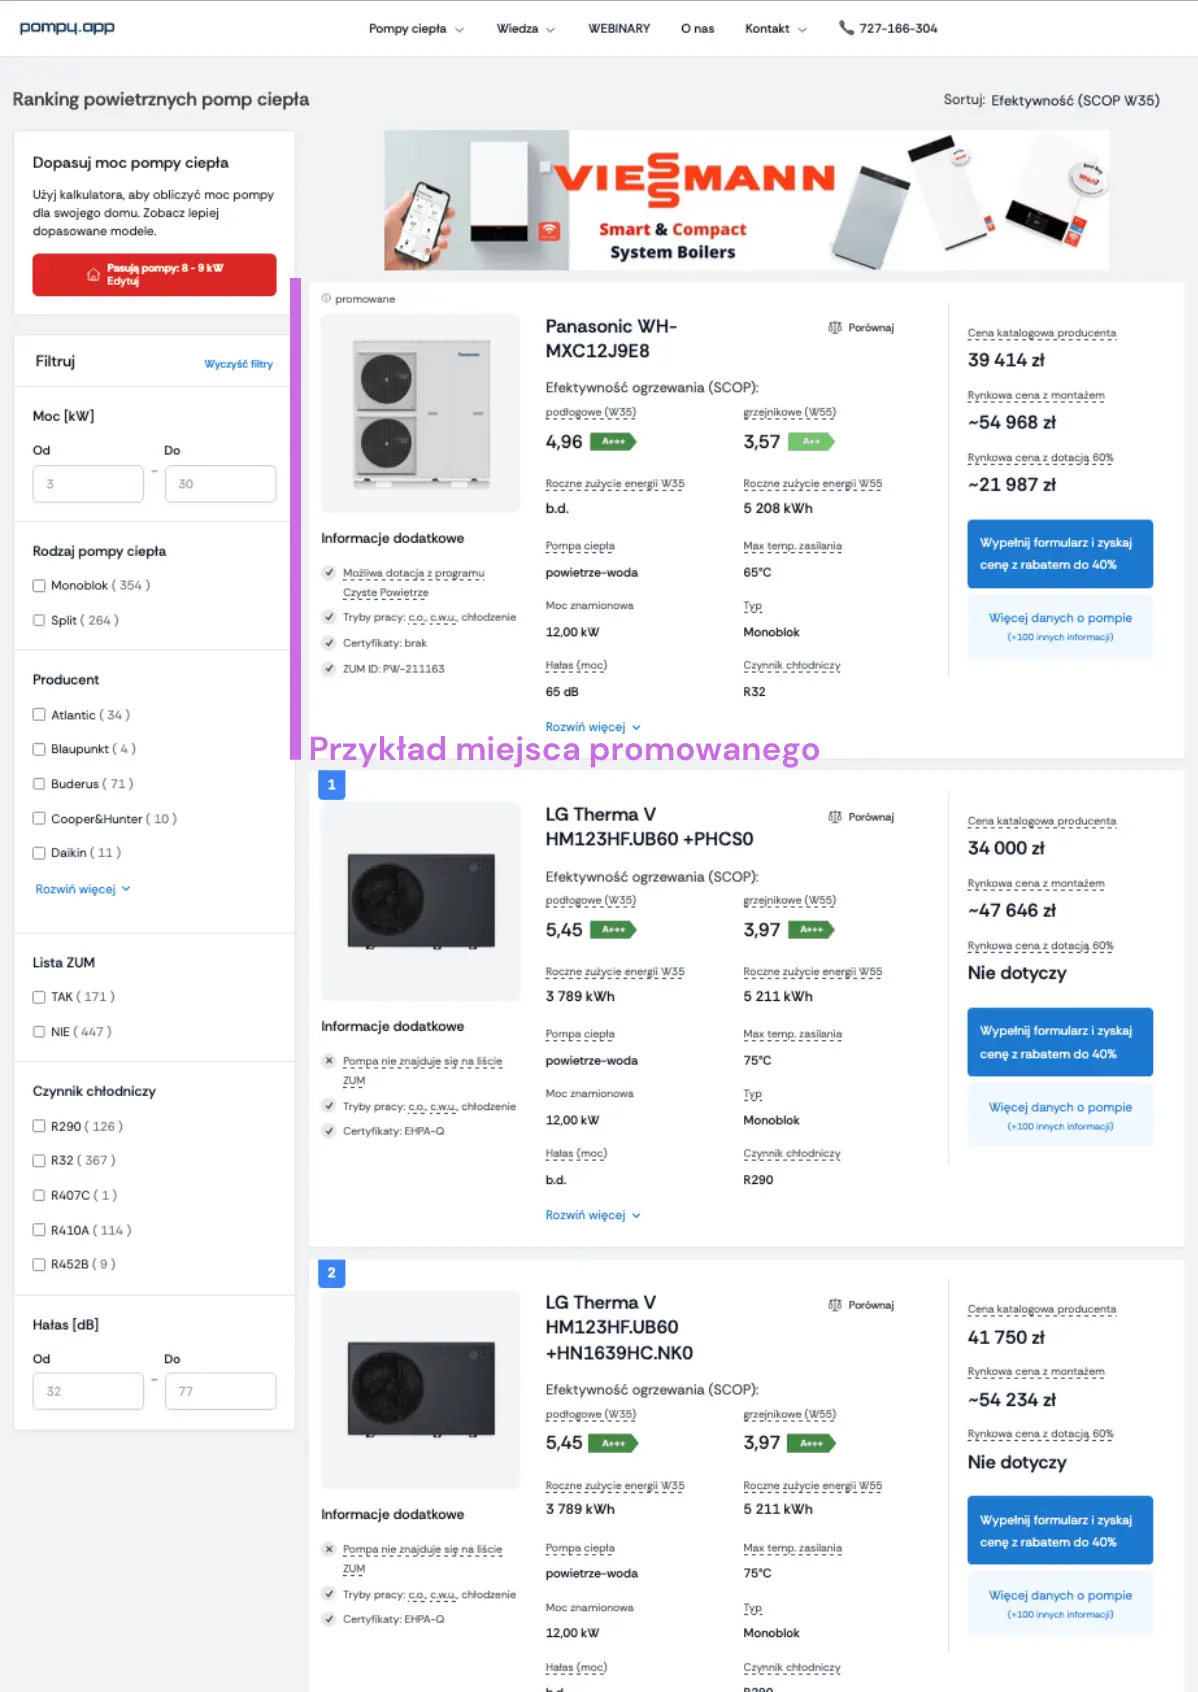Click the pompy.app logo
Screen dimensions: 1198x1692
point(67,27)
